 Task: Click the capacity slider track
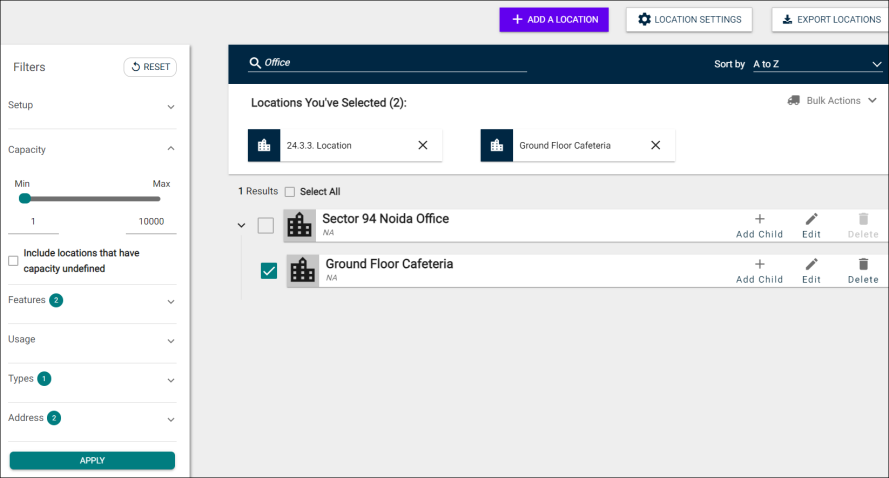92,199
